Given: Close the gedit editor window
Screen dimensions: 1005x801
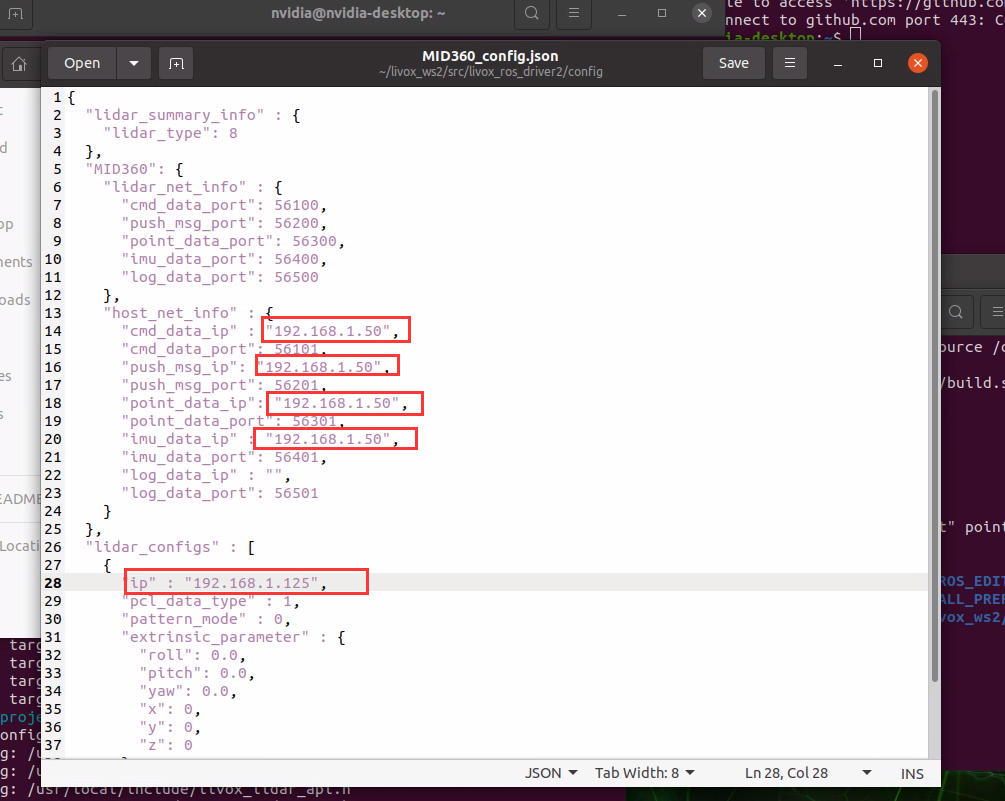Looking at the screenshot, I should (x=918, y=63).
